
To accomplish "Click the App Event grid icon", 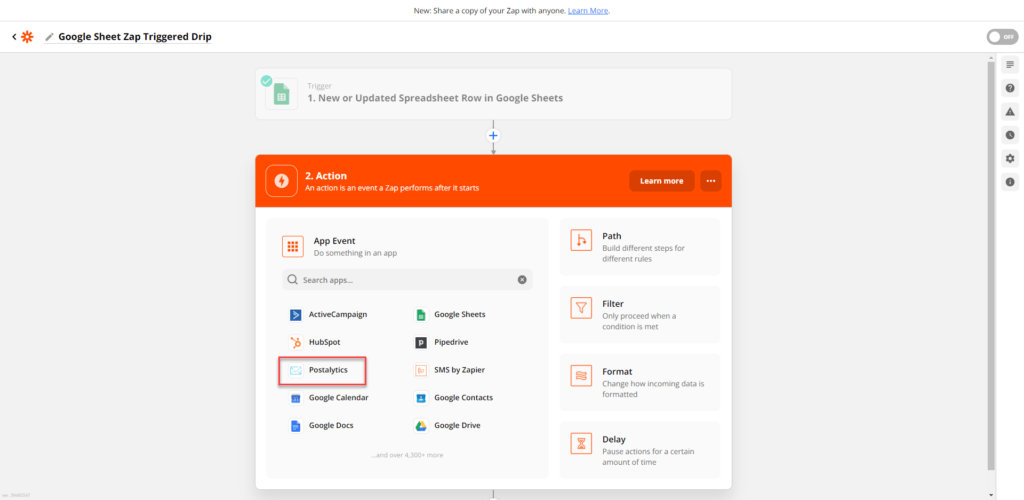I will point(293,246).
